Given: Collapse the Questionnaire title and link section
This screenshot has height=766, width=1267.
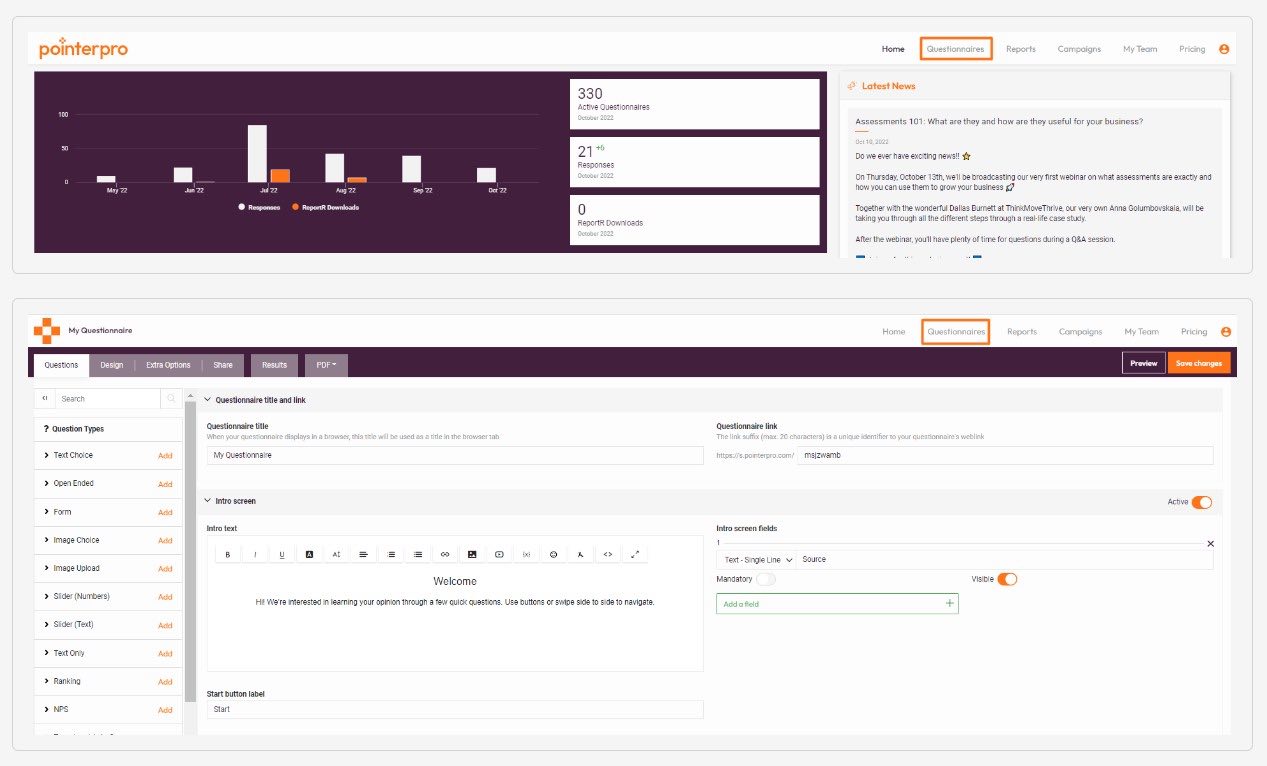Looking at the screenshot, I should click(207, 400).
